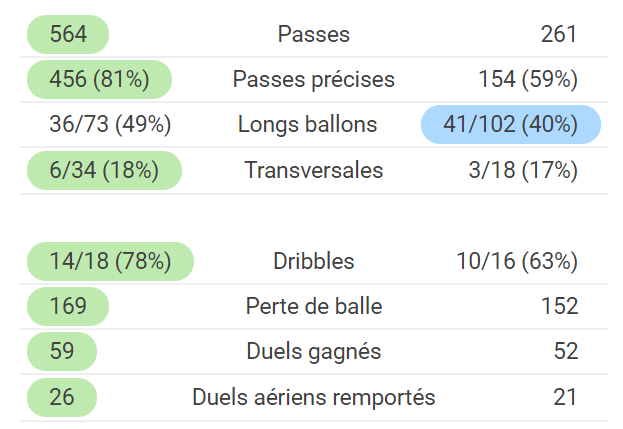Viewport: 623px width, 429px height.
Task: Select the 14/18 (78%) dribbles badge
Action: [110, 261]
